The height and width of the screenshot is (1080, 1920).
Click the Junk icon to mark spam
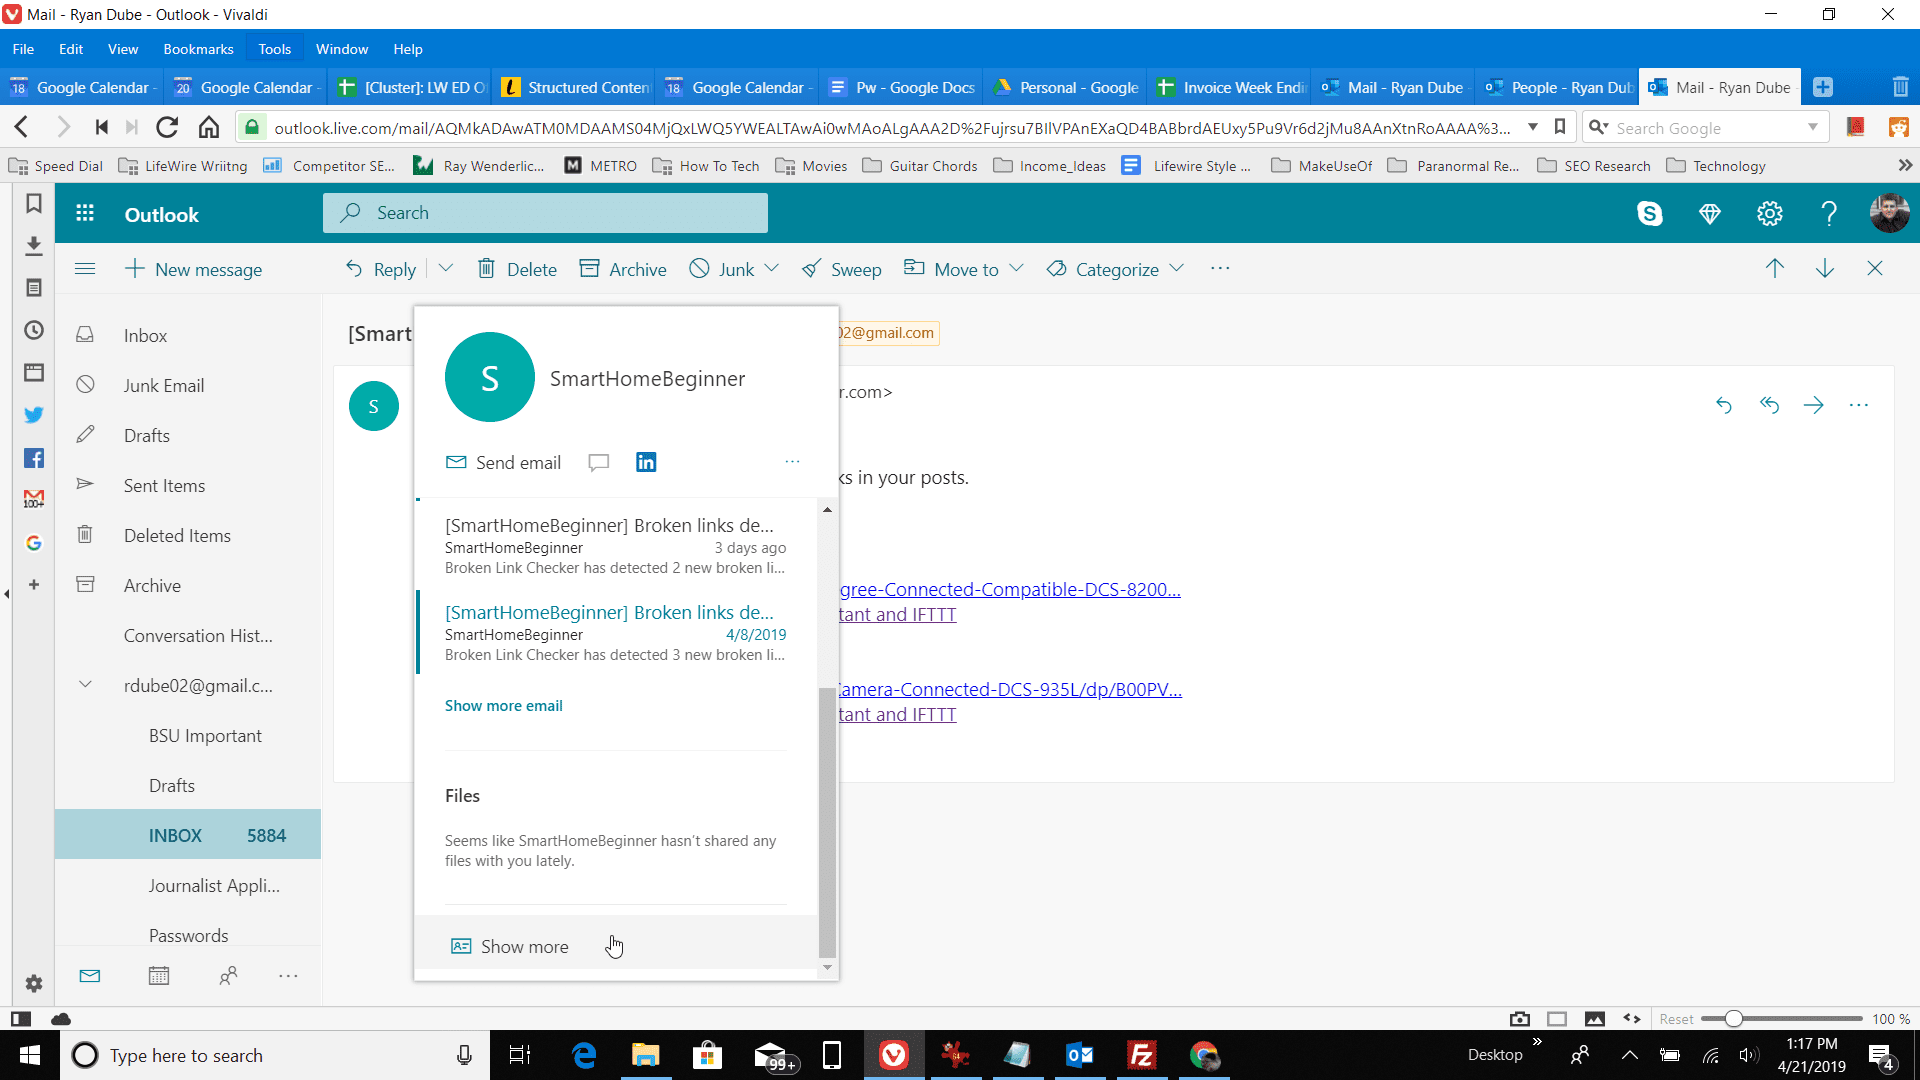point(723,269)
